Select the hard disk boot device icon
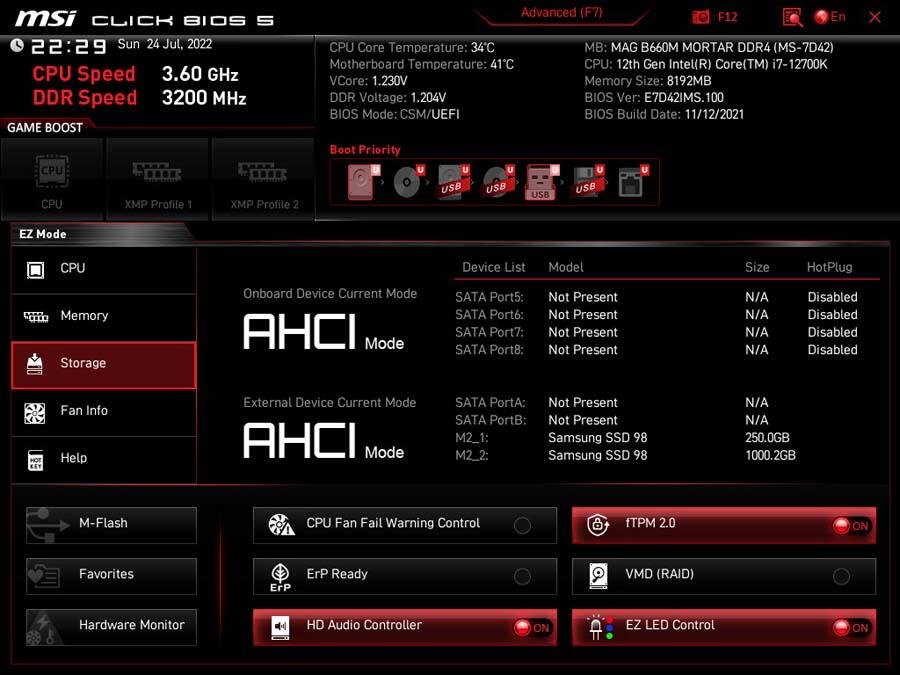Screen dimensions: 900x675 [x=363, y=182]
